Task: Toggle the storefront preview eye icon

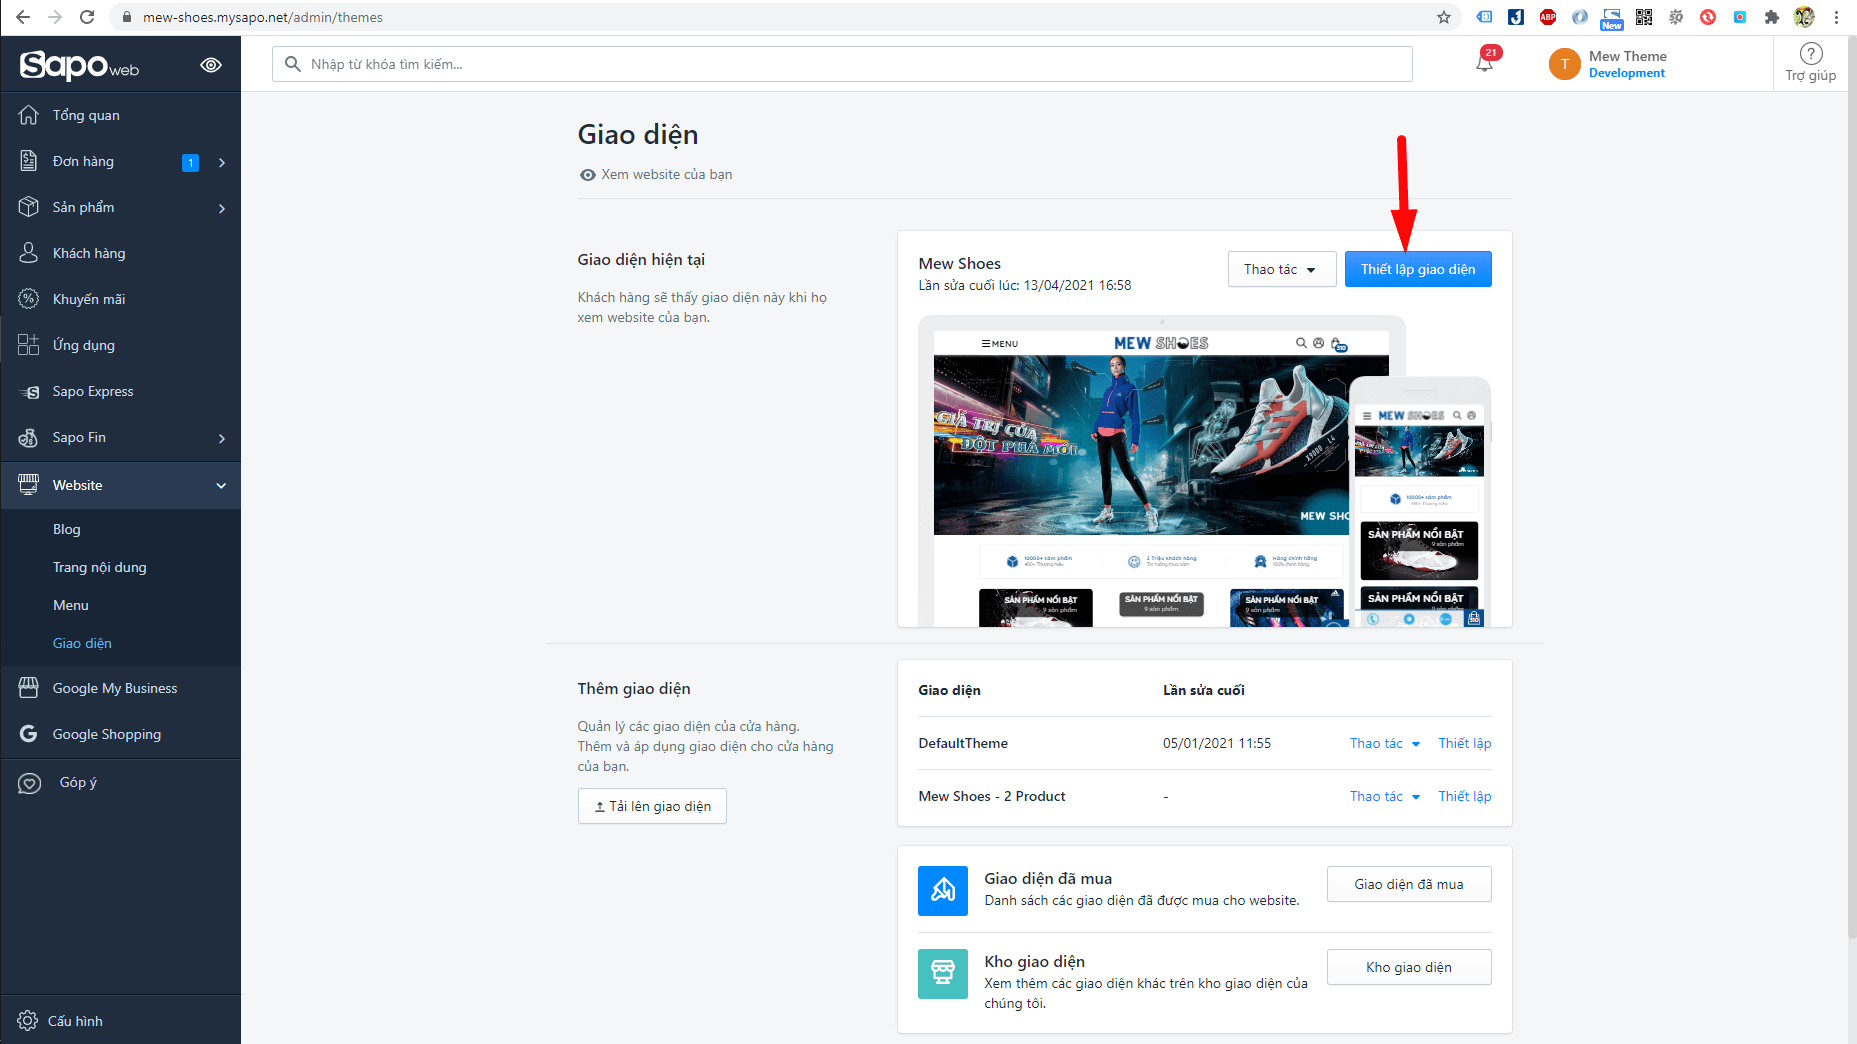Action: 211,65
